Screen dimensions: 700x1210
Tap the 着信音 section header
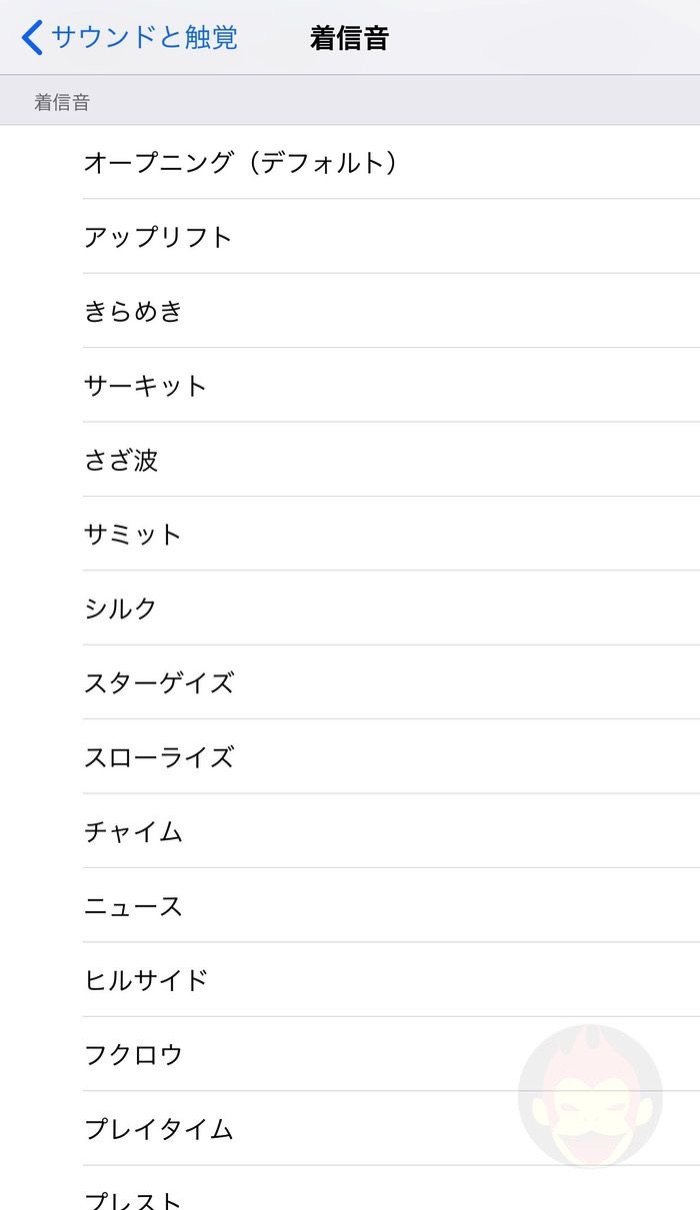click(62, 102)
